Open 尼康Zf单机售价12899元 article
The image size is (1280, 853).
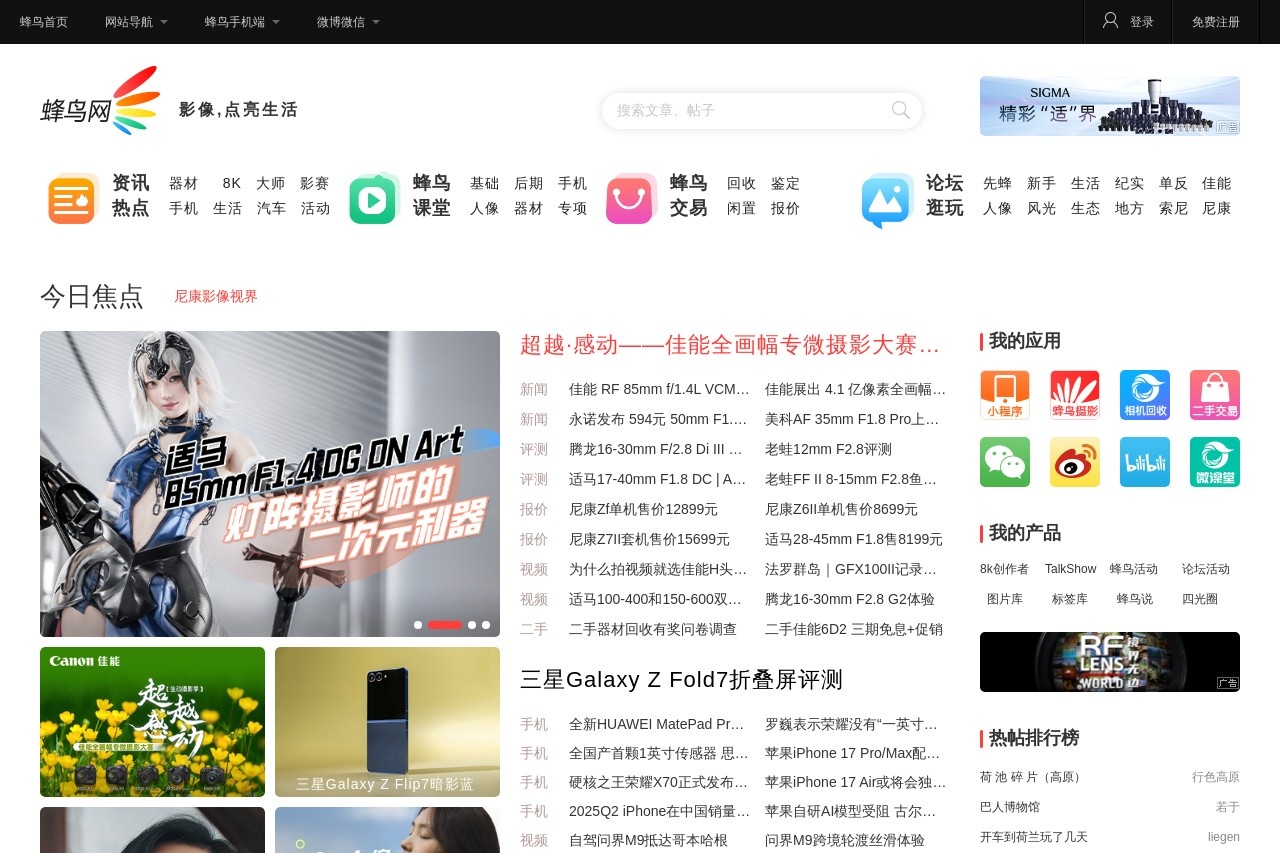coord(643,509)
